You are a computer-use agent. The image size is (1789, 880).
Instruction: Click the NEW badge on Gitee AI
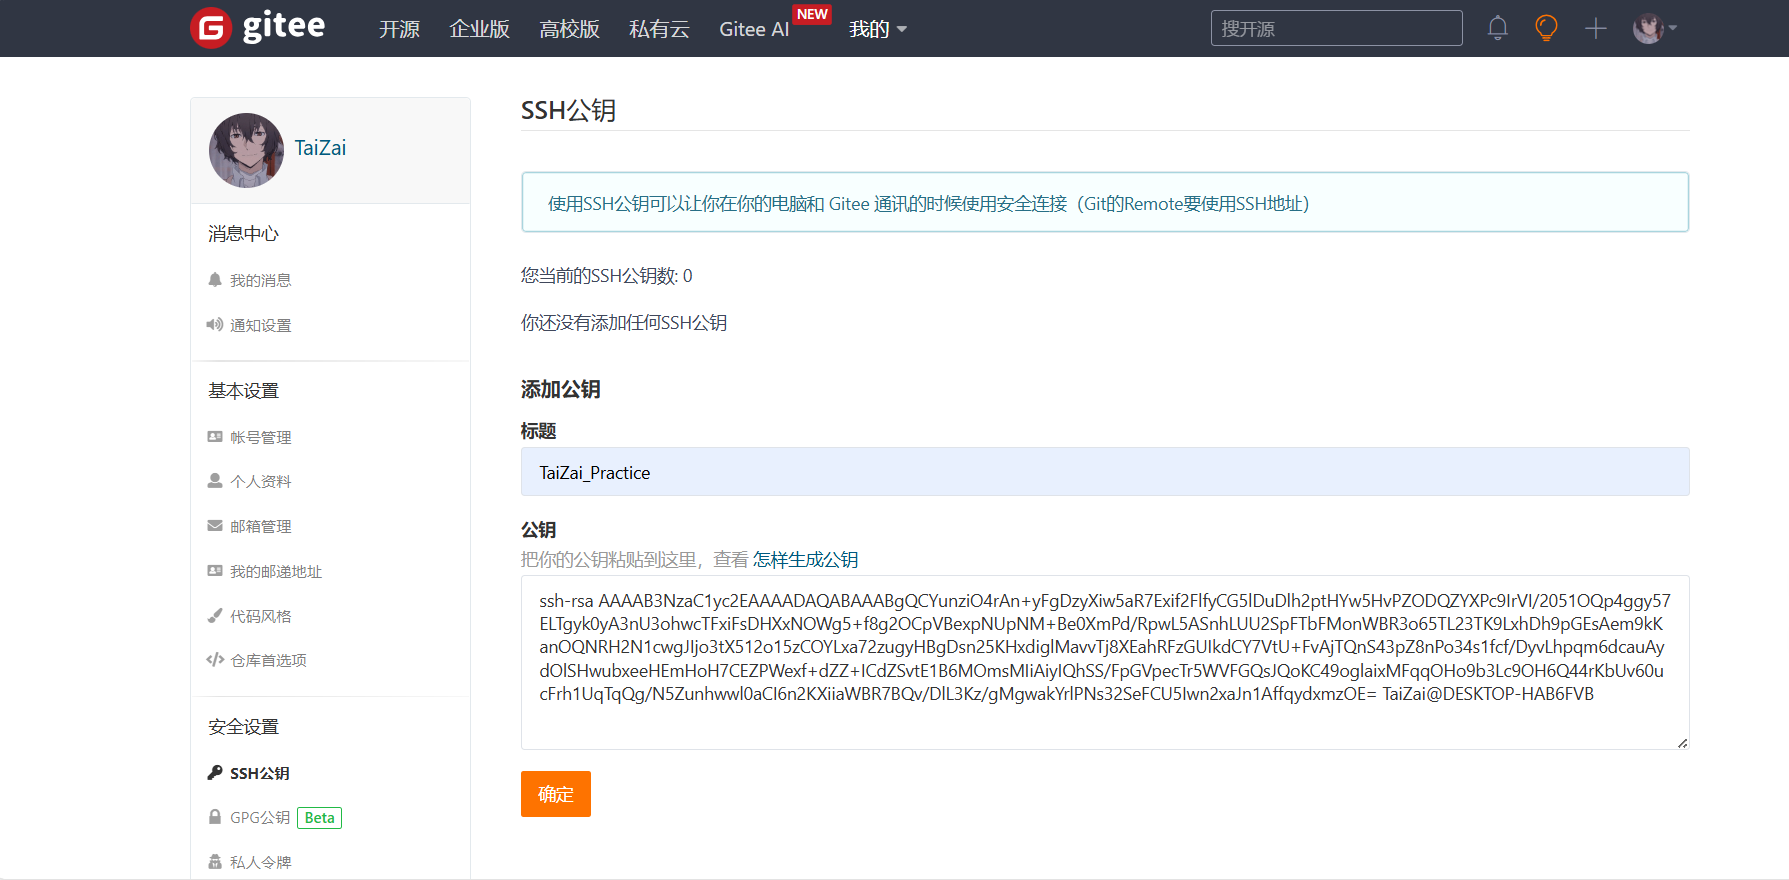click(x=812, y=14)
